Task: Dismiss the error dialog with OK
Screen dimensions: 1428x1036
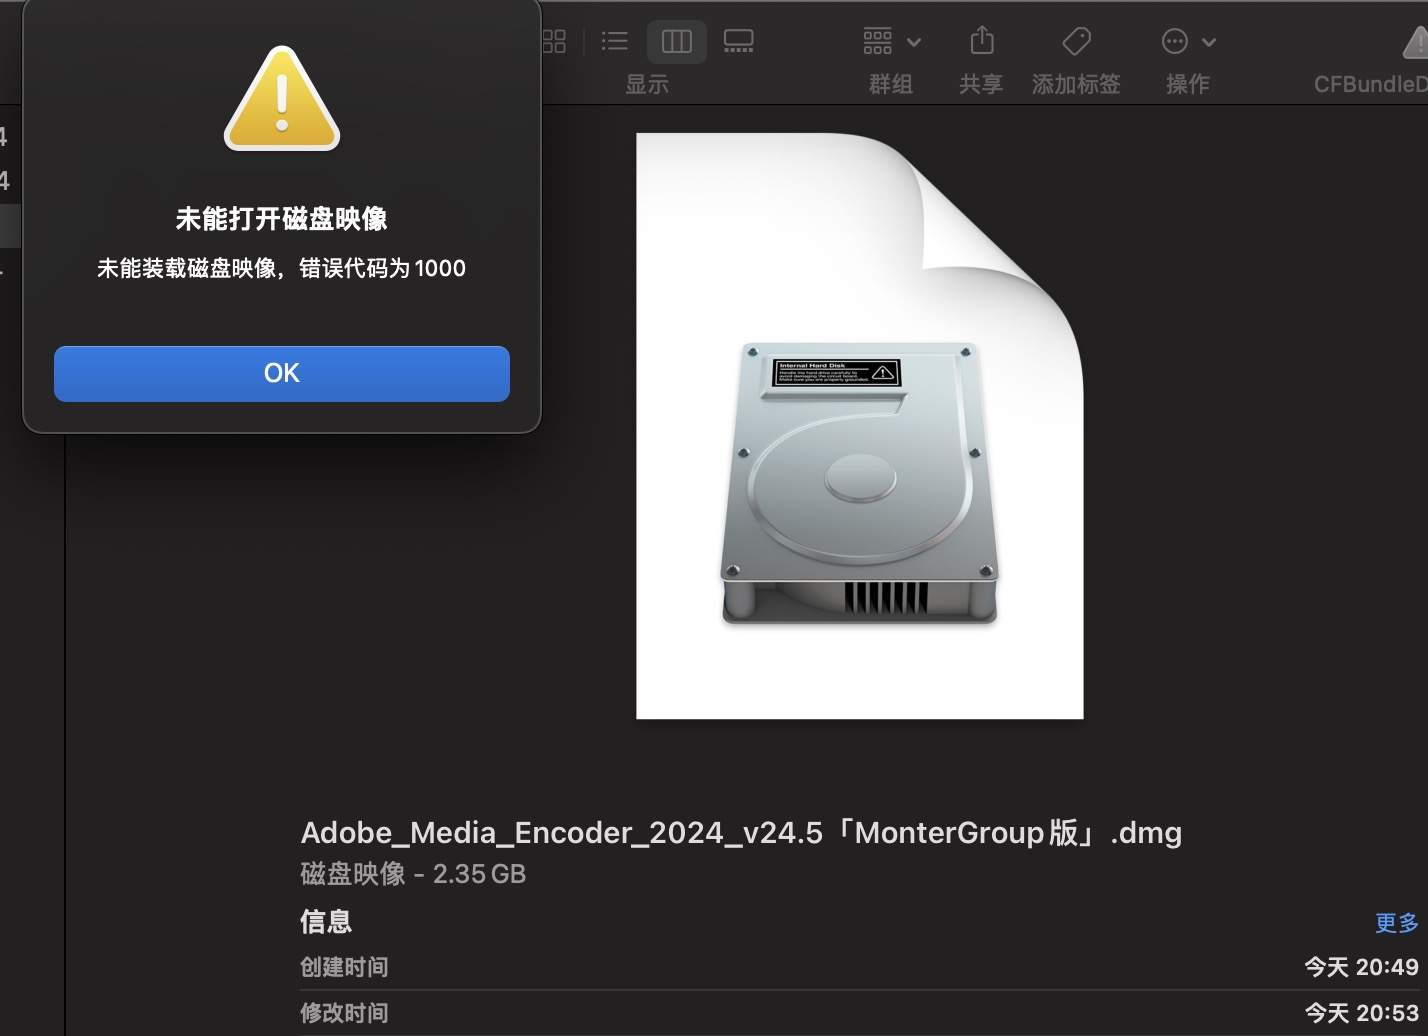Action: click(281, 373)
